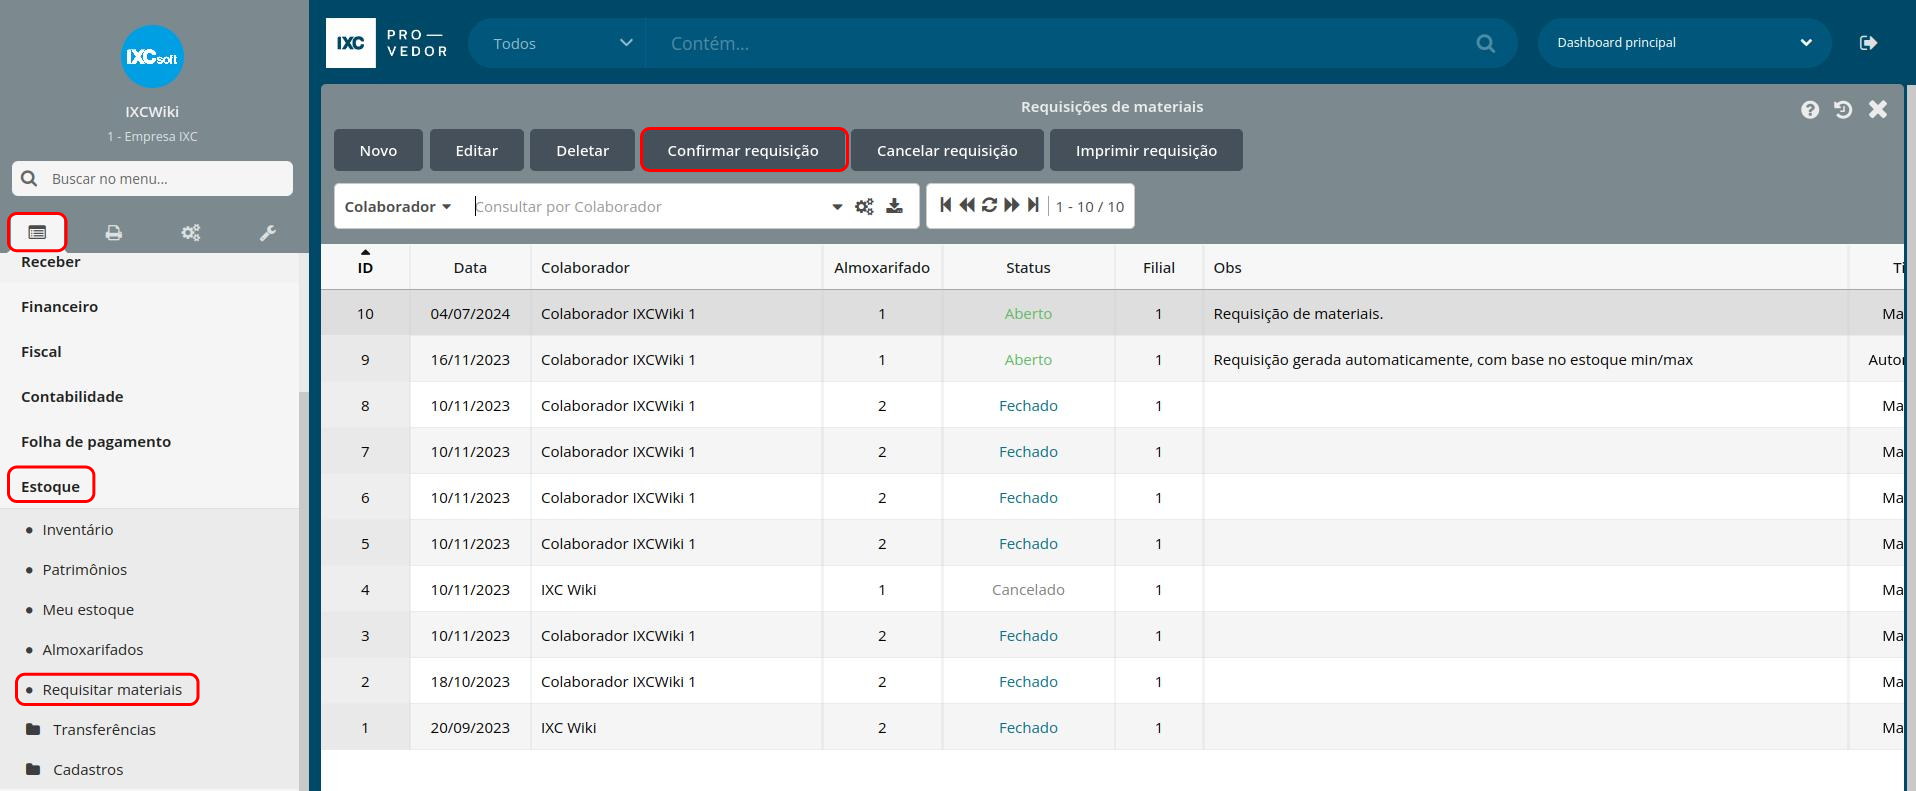Click the Deletar button
This screenshot has height=791, width=1916.
point(582,150)
